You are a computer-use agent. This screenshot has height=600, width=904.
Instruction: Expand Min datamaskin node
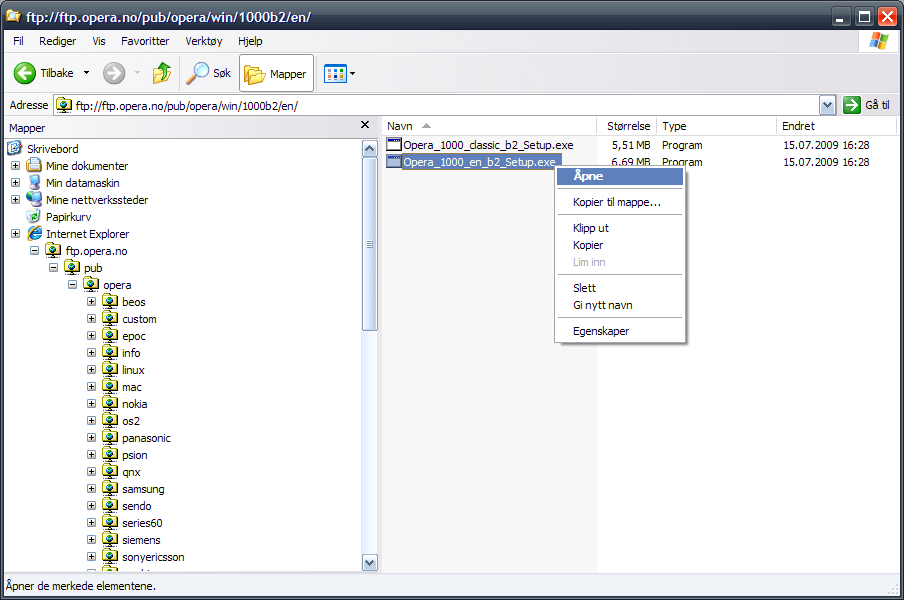(16, 183)
